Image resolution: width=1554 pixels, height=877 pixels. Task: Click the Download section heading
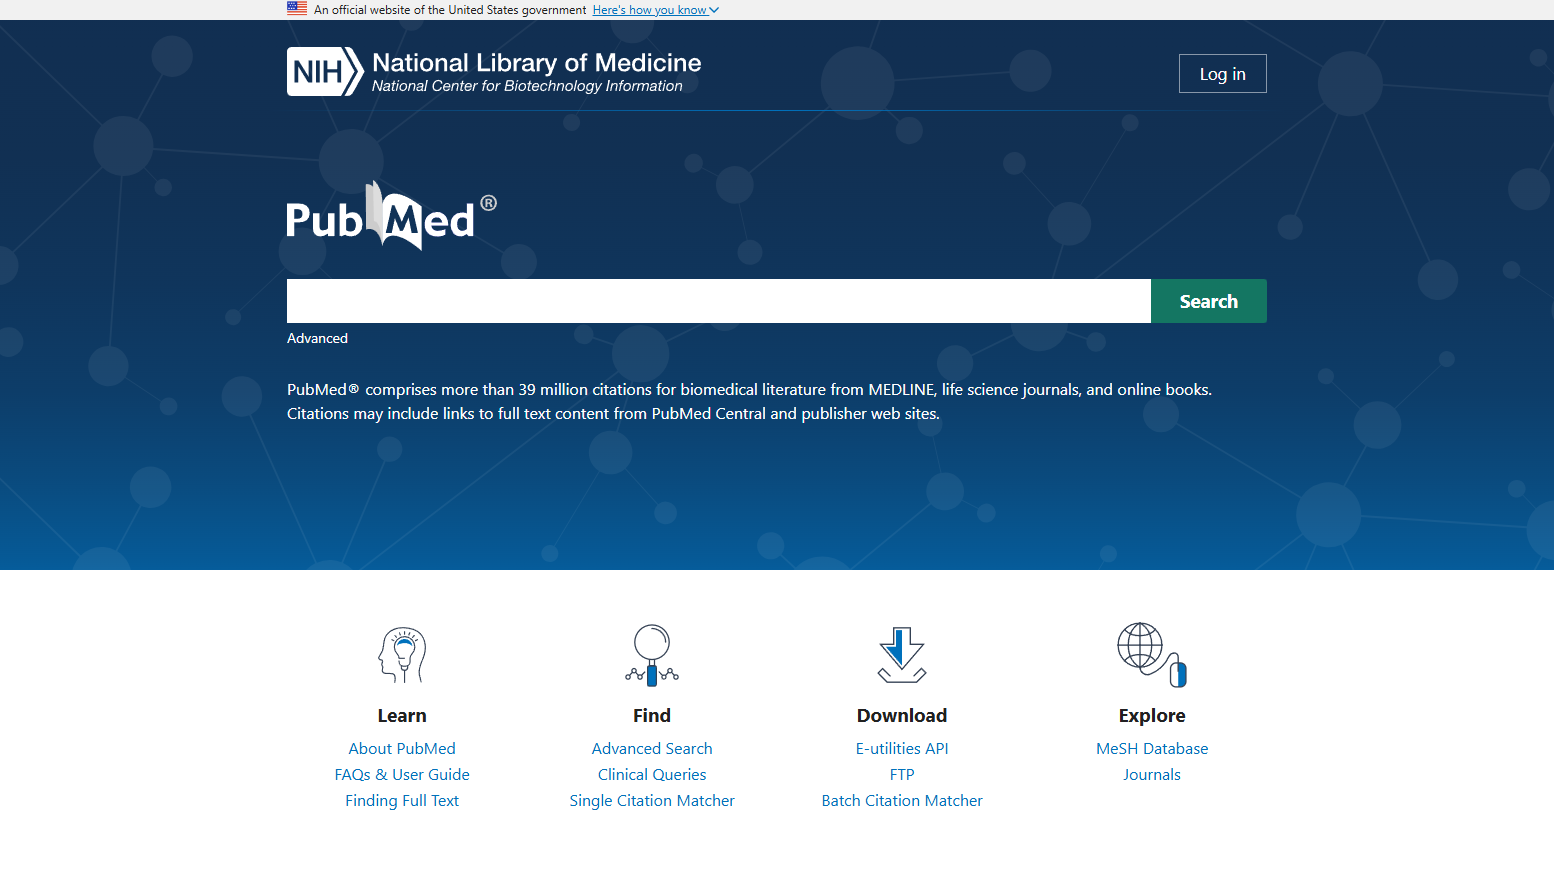902,715
